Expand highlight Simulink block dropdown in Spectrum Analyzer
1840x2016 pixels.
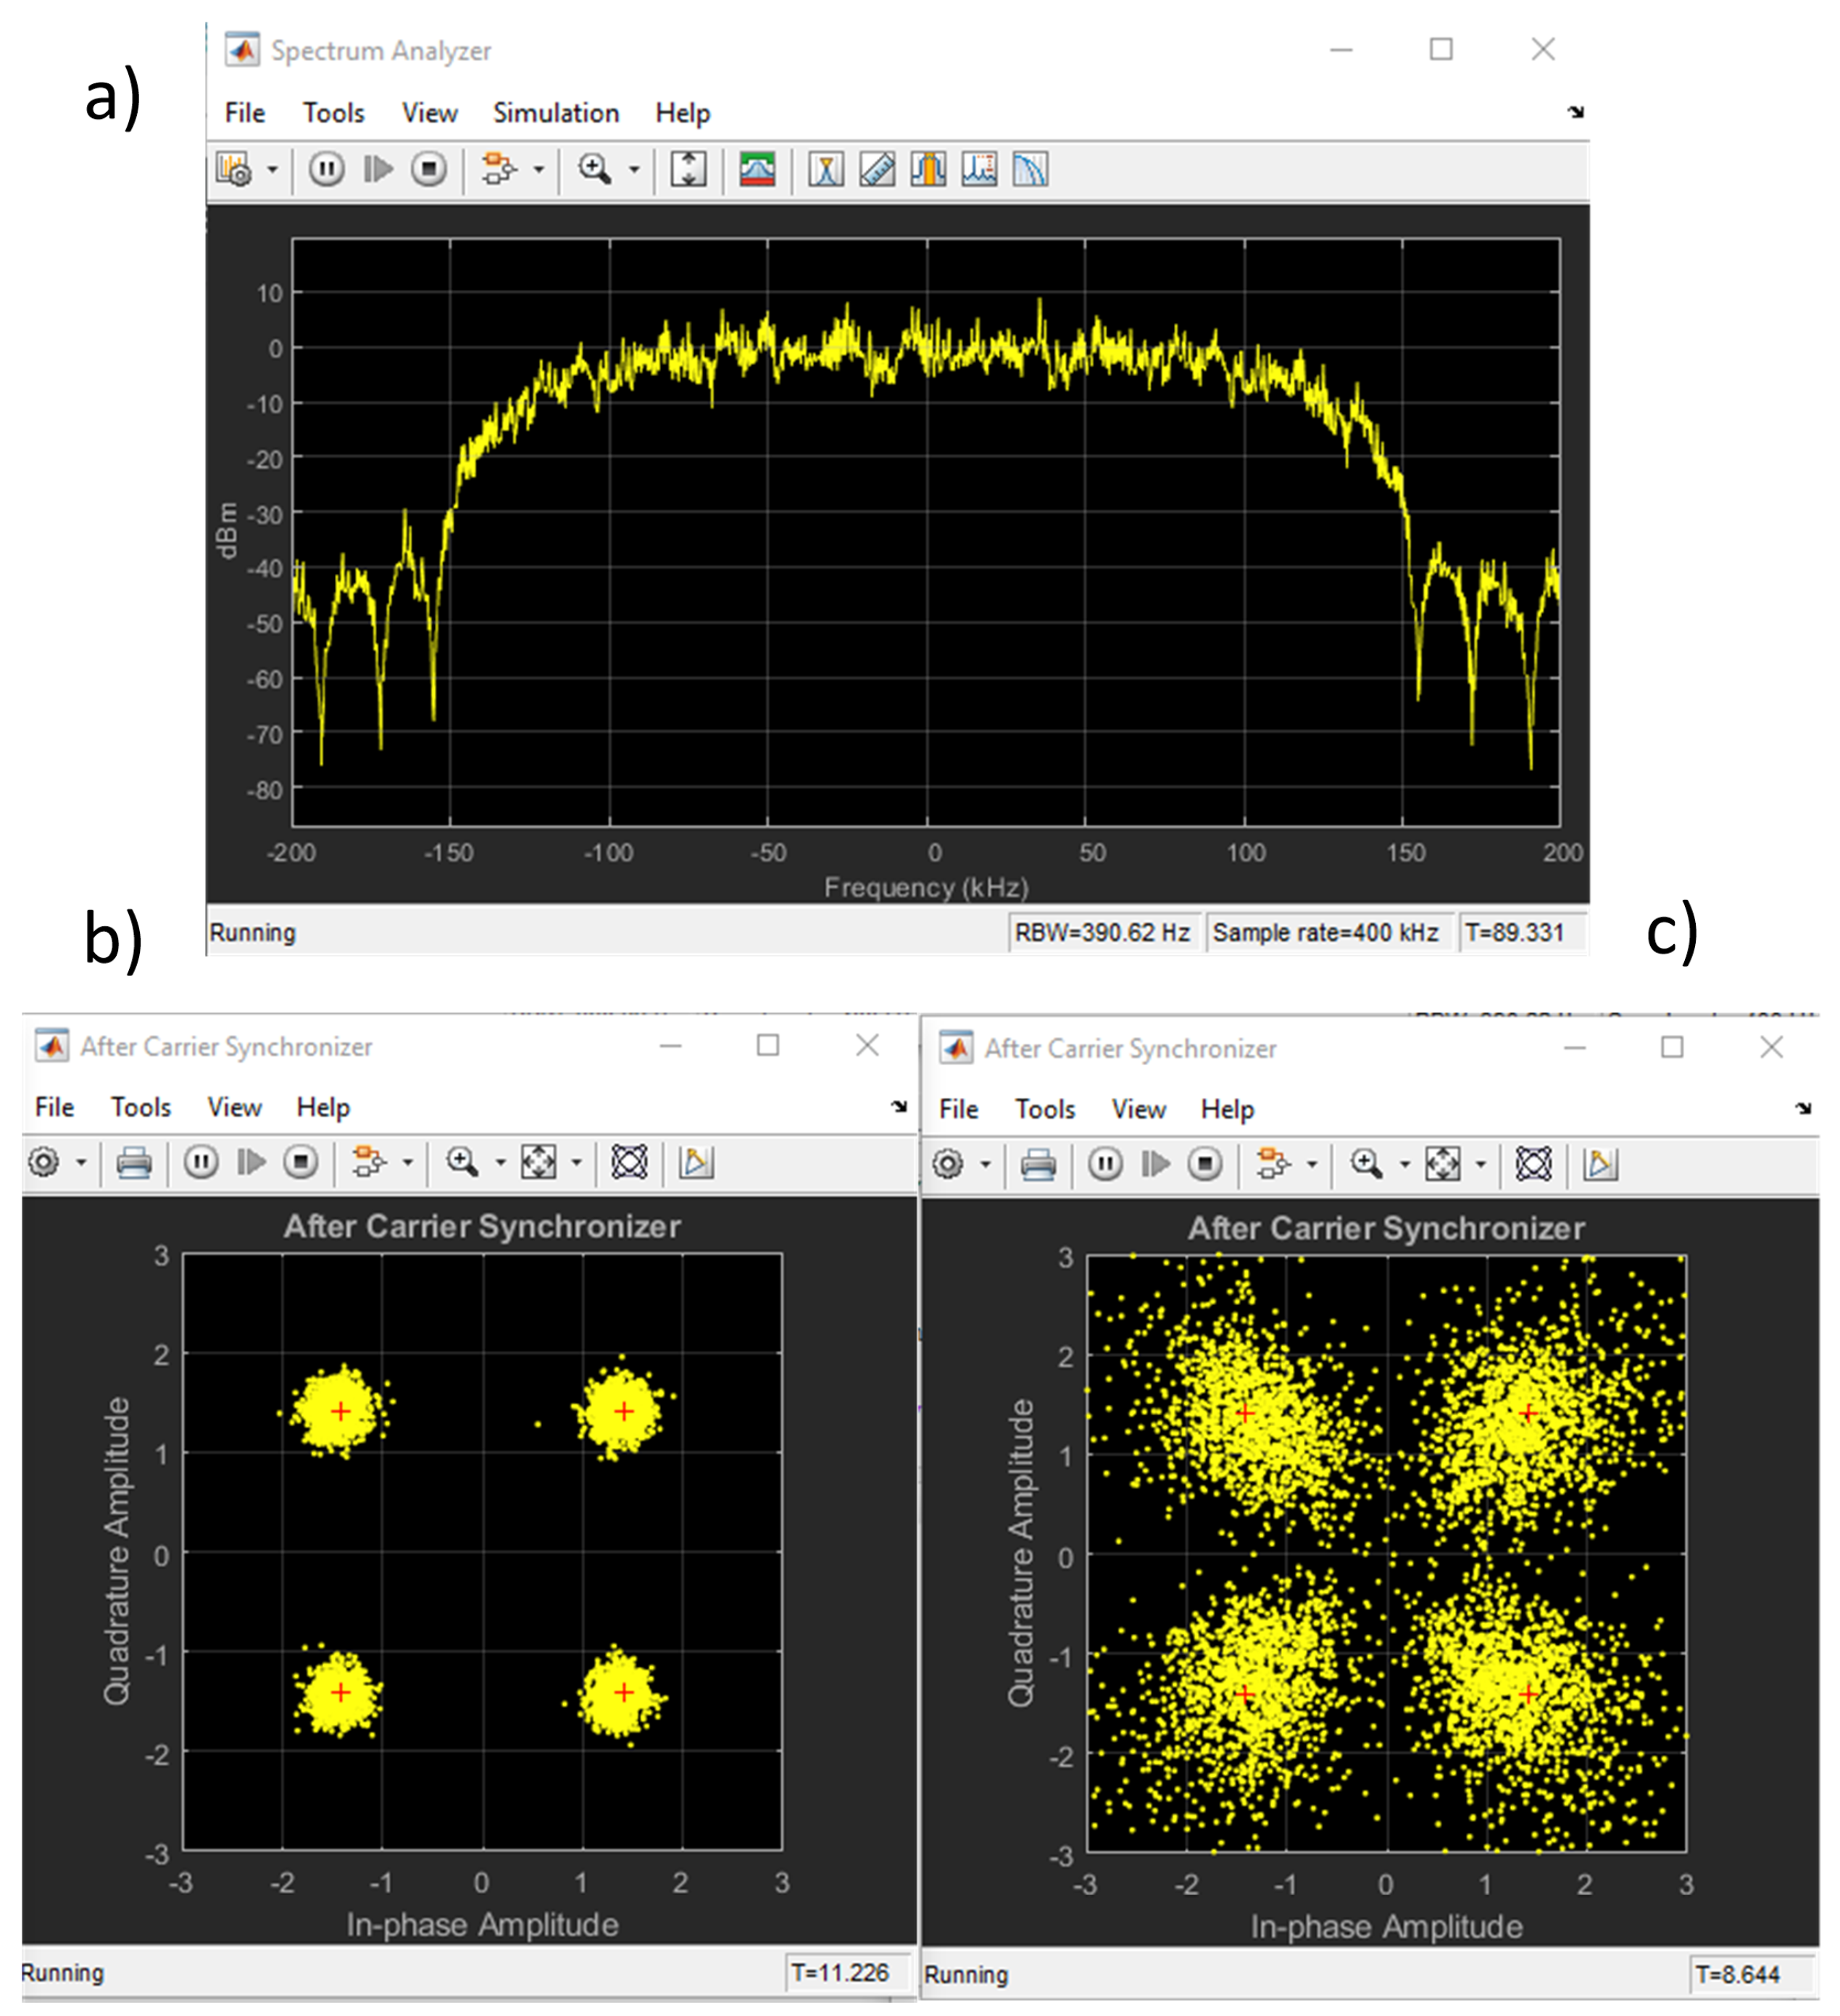pos(539,170)
